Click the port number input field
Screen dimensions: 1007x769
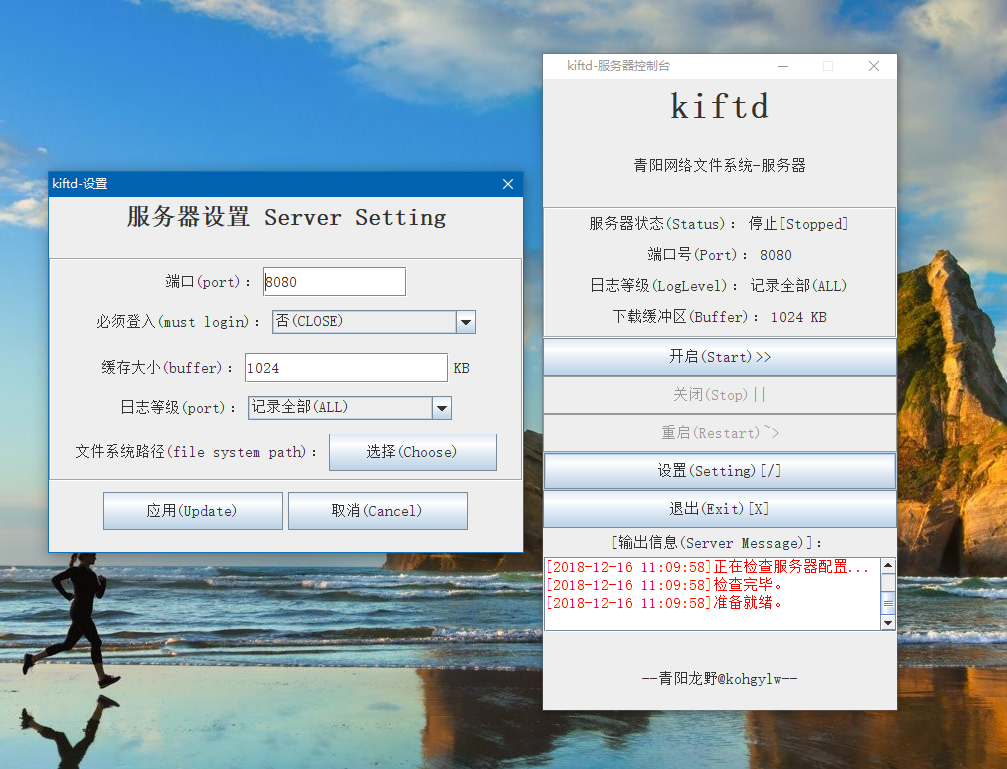tap(334, 282)
